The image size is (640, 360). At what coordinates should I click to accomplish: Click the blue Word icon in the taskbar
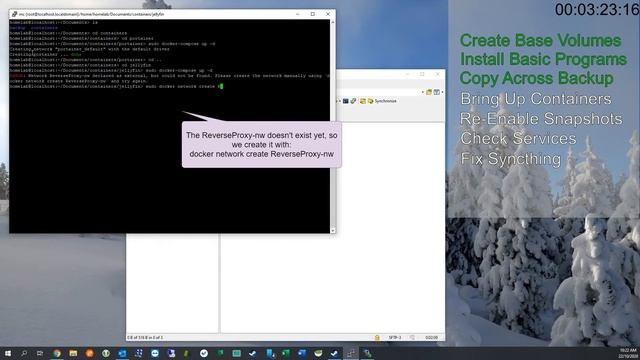click(302, 353)
